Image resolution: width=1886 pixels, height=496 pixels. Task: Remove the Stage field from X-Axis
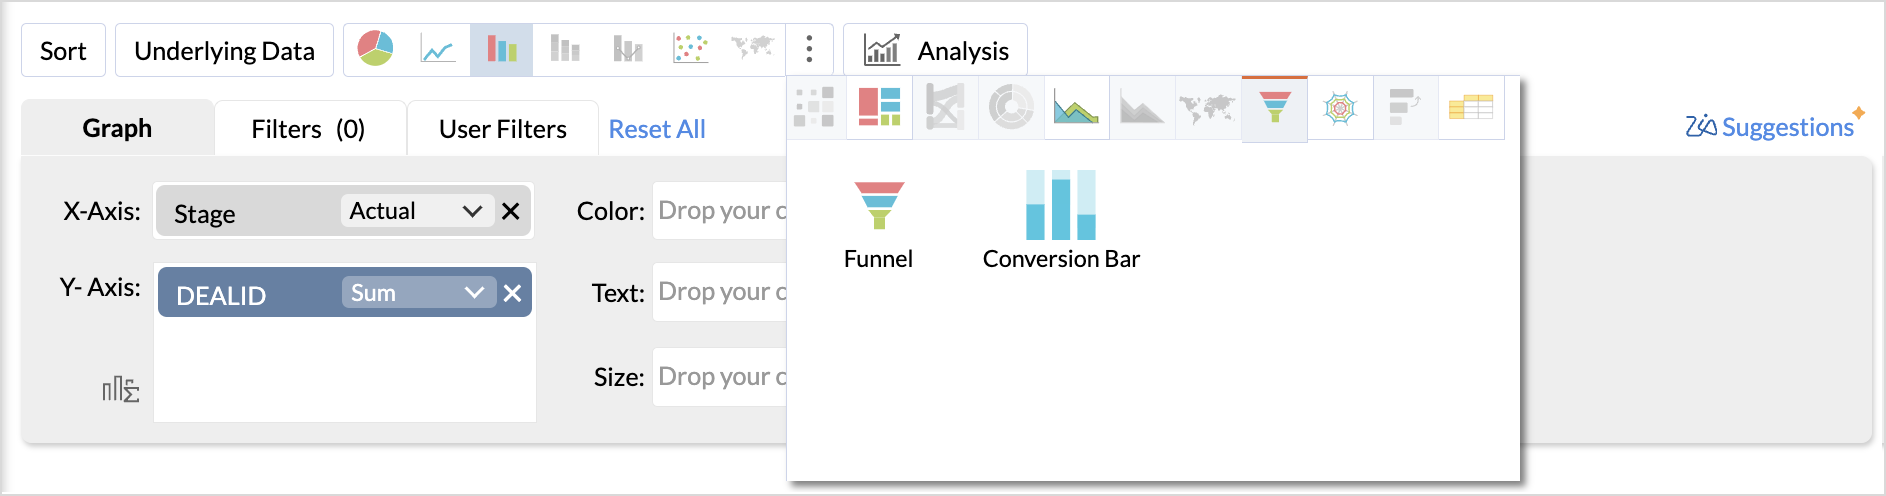point(511,211)
